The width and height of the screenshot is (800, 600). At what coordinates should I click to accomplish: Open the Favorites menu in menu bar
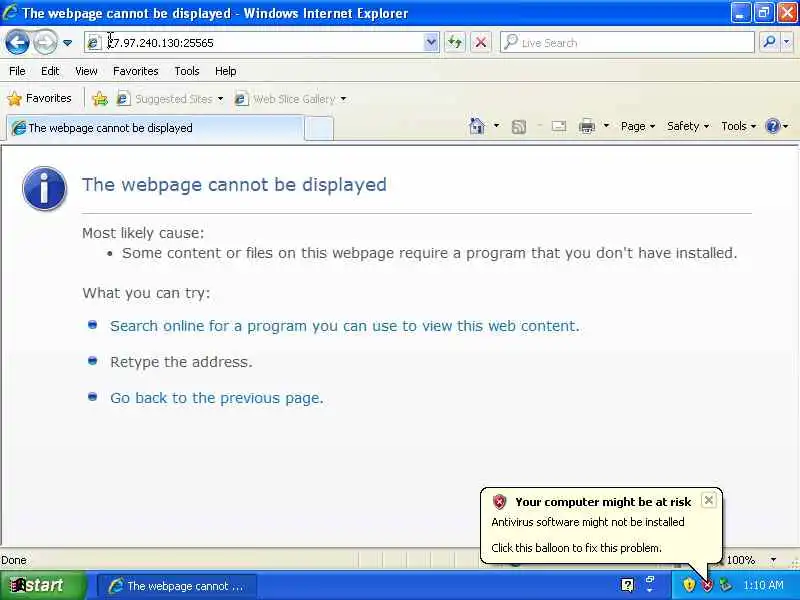(136, 71)
